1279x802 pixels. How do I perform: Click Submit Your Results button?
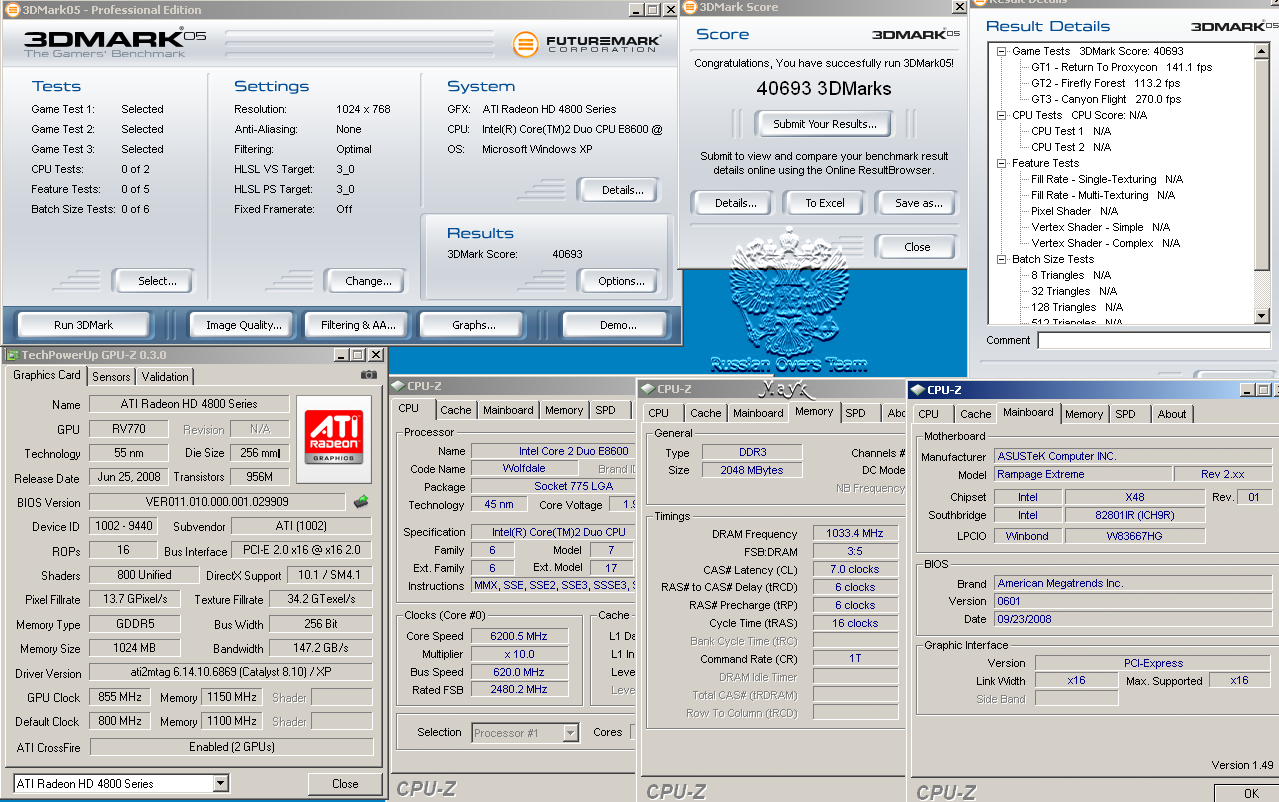coord(824,124)
